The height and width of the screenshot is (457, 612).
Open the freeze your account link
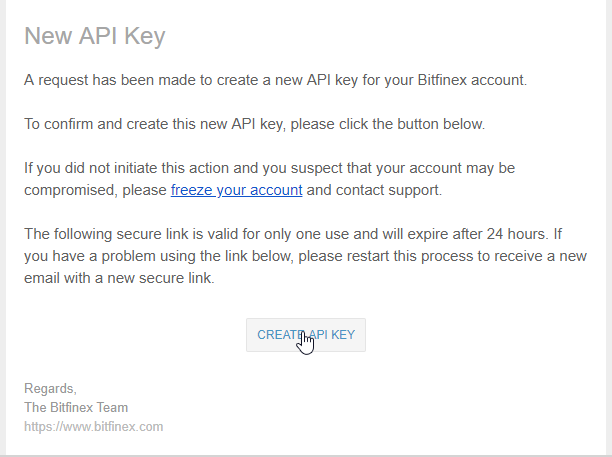[237, 190]
